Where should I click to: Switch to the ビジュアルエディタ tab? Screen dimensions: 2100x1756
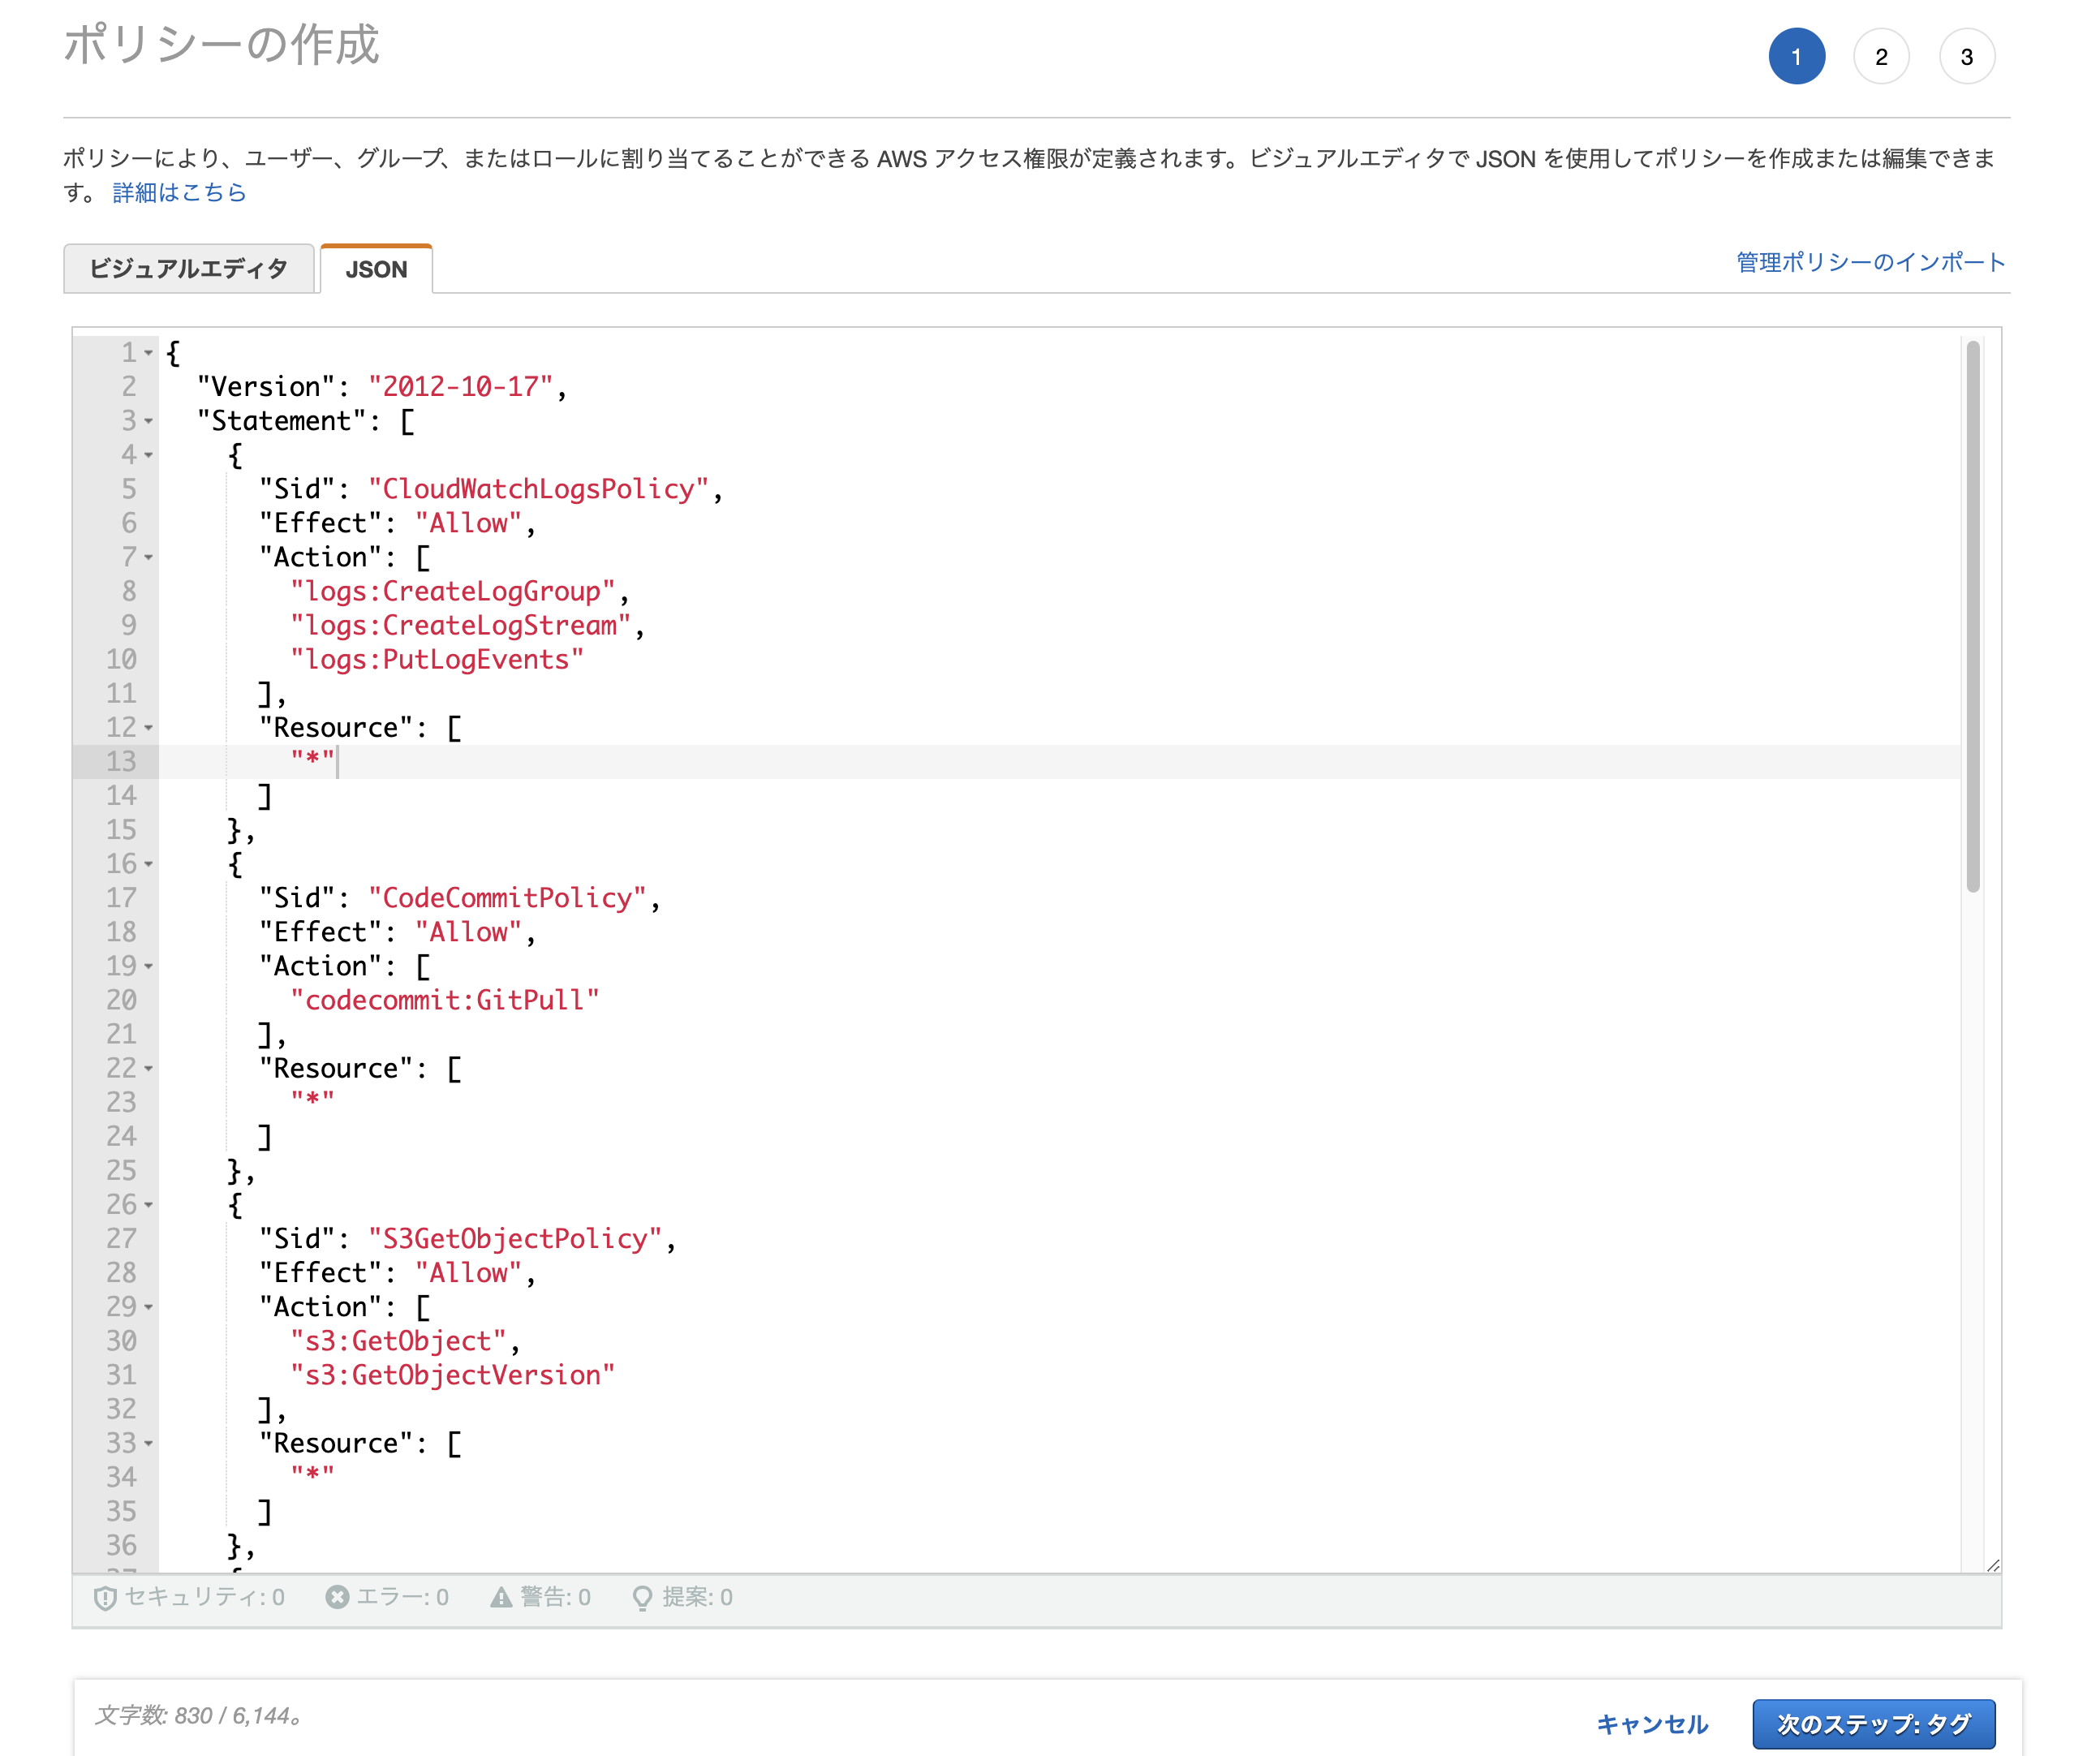point(189,268)
